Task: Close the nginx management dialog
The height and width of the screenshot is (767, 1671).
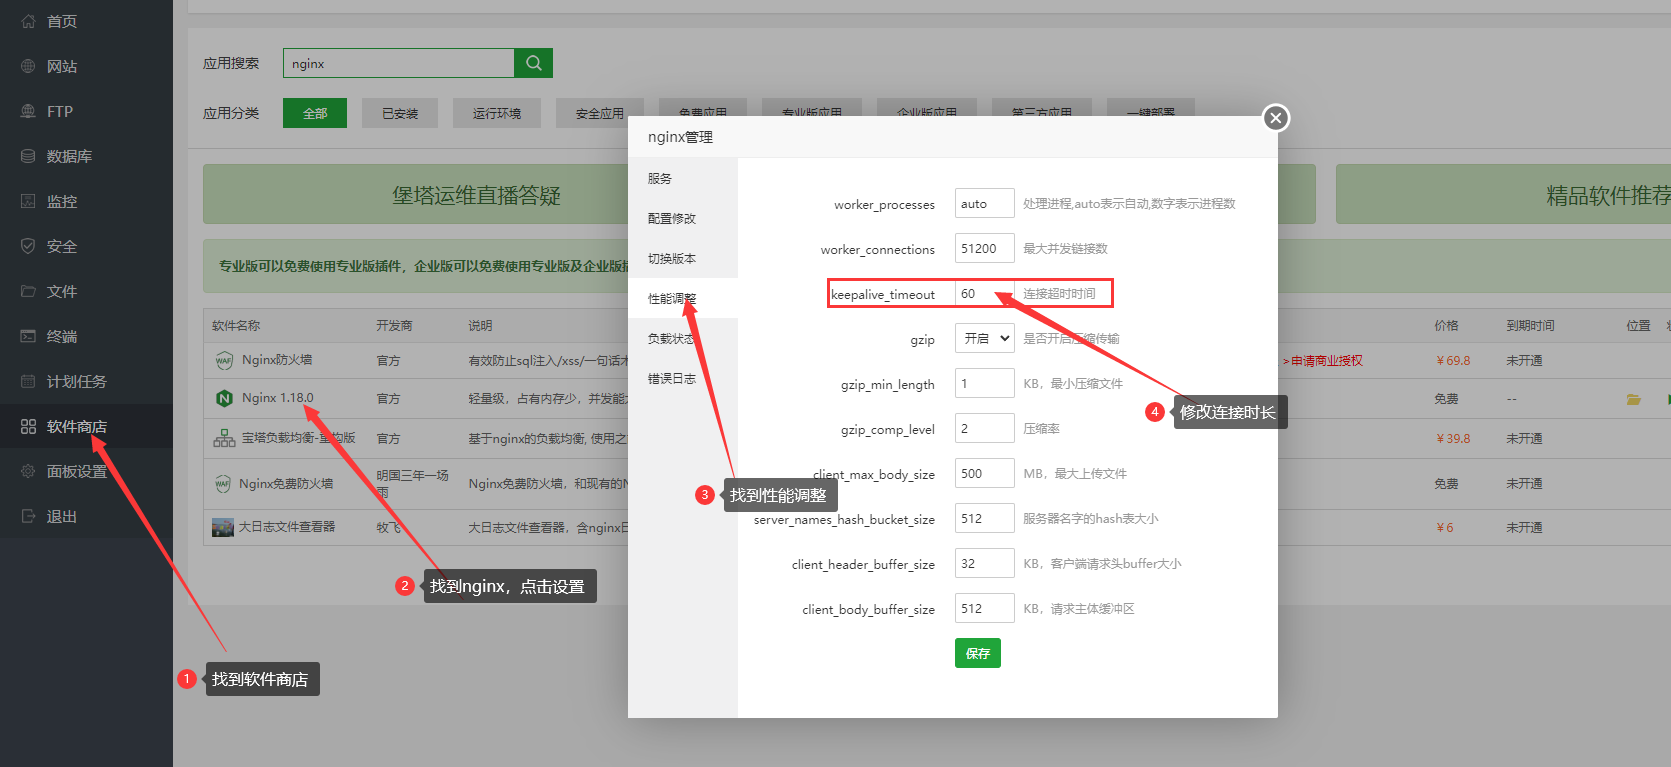Action: click(x=1275, y=118)
